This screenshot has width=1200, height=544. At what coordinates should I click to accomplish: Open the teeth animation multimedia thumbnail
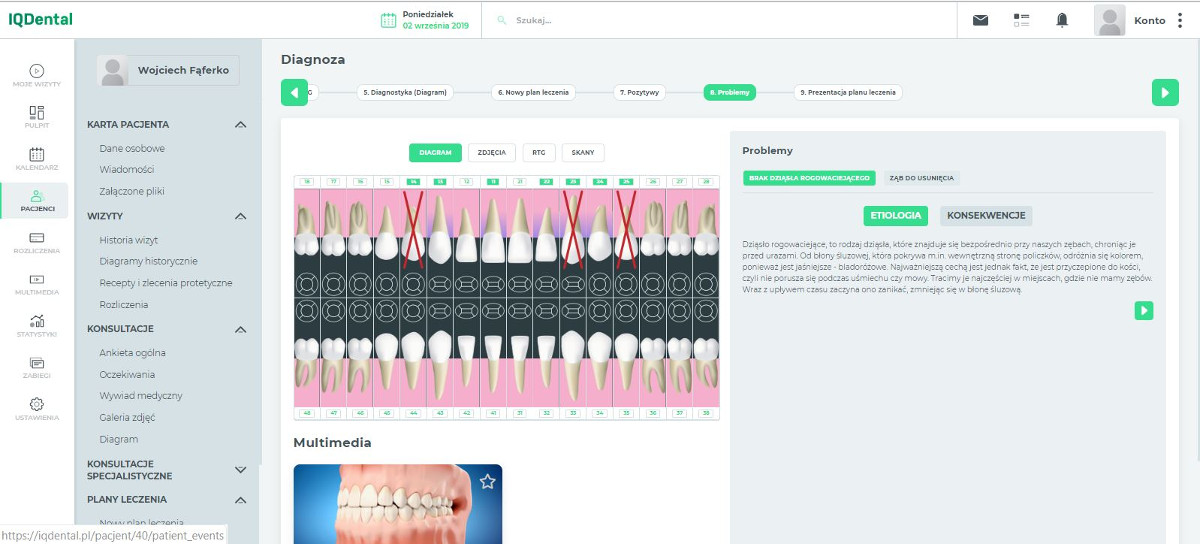(x=398, y=504)
